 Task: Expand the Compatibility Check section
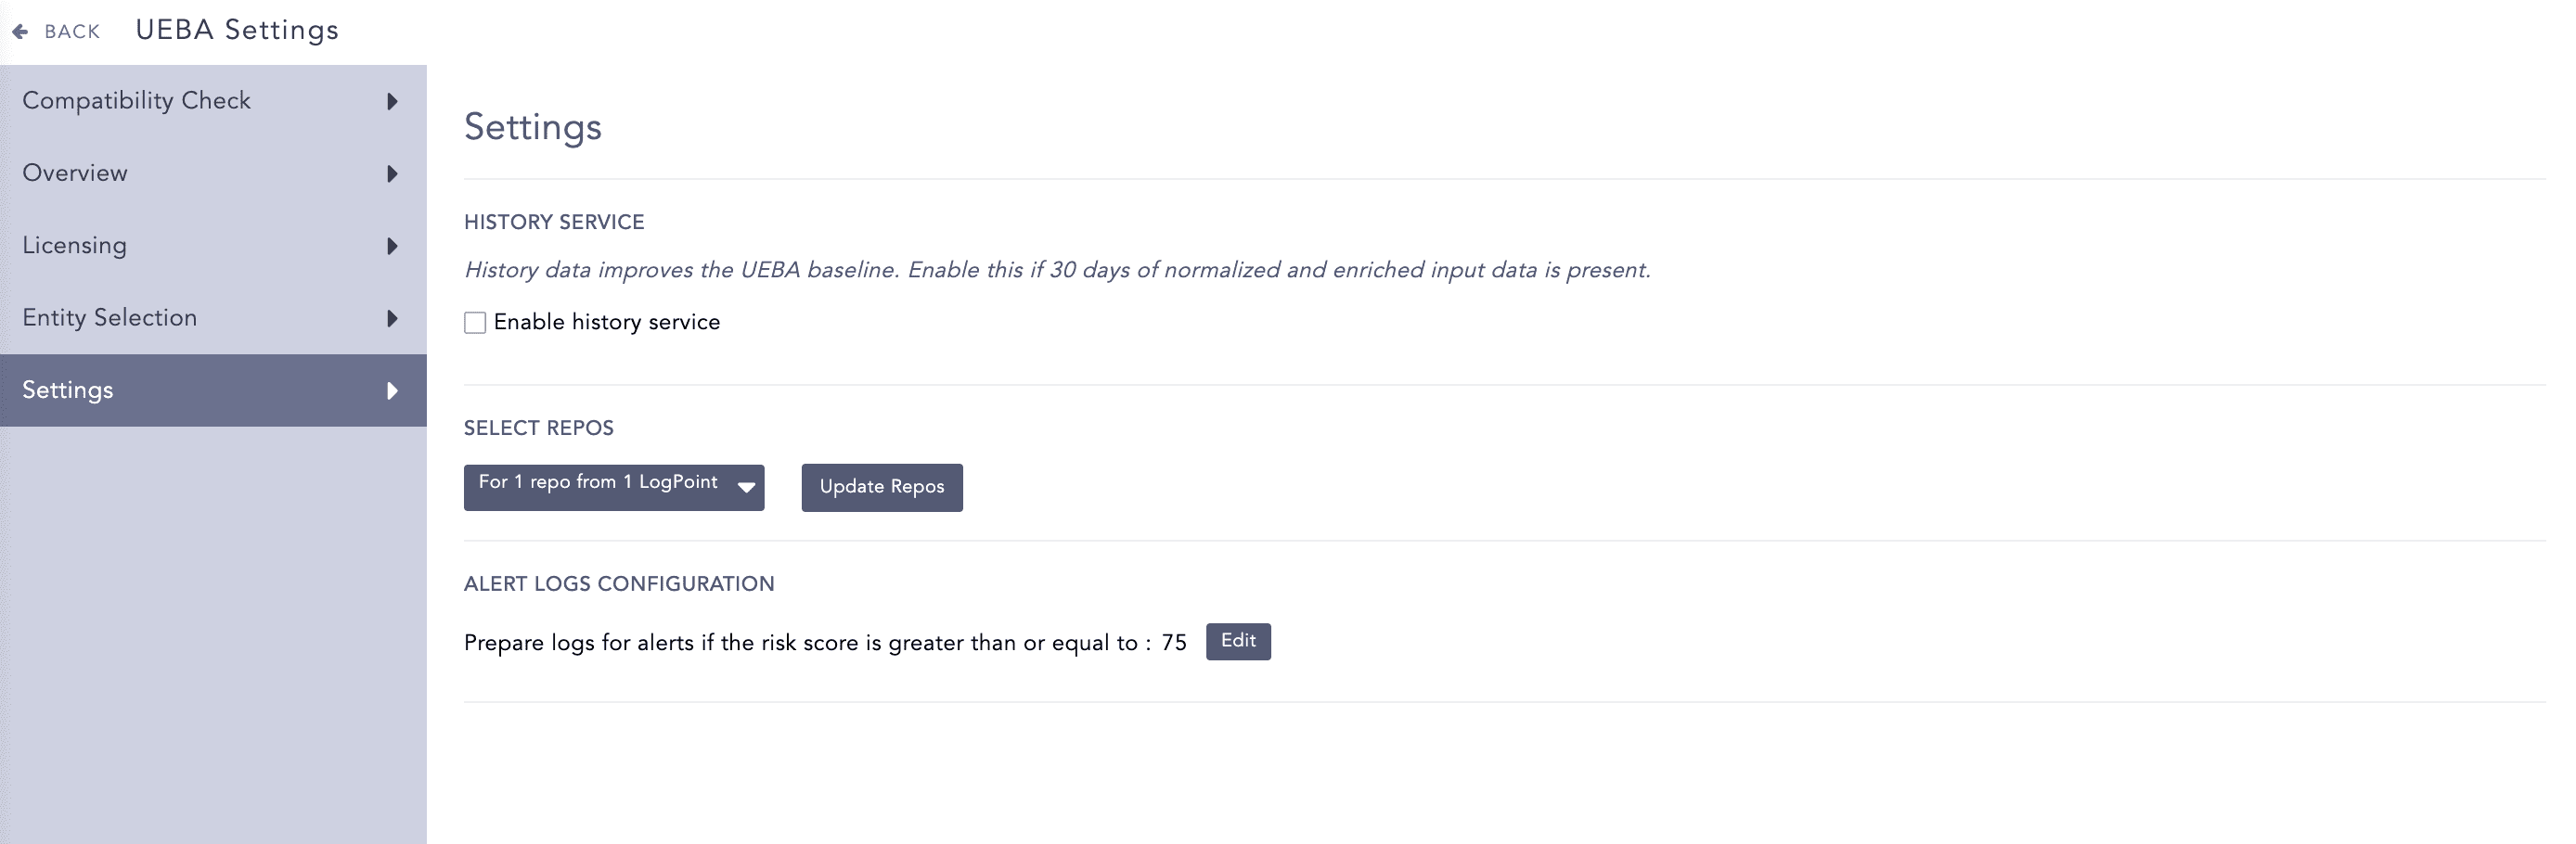[136, 101]
